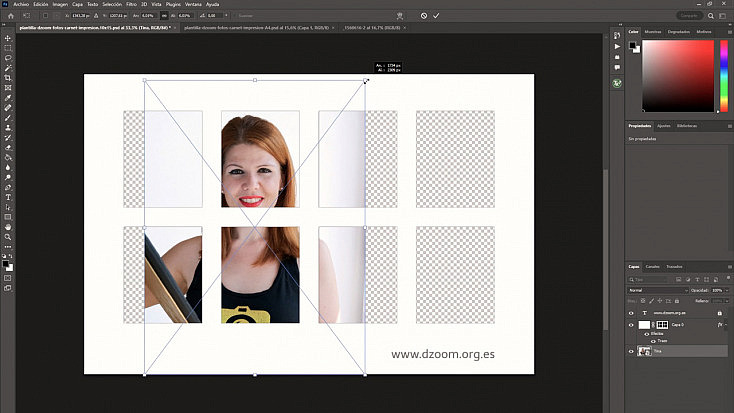Switch to the A4 plantilla document tab
734x413 pixels.
[256, 28]
